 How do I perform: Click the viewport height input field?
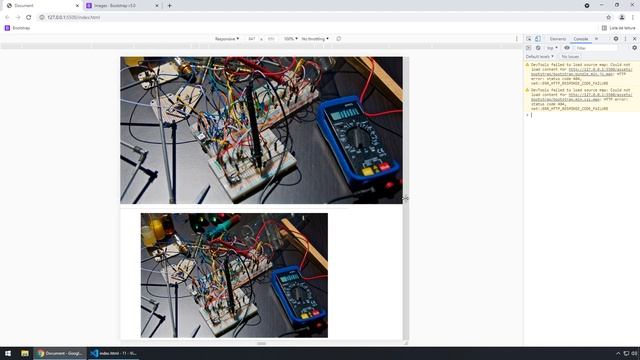pyautogui.click(x=271, y=39)
